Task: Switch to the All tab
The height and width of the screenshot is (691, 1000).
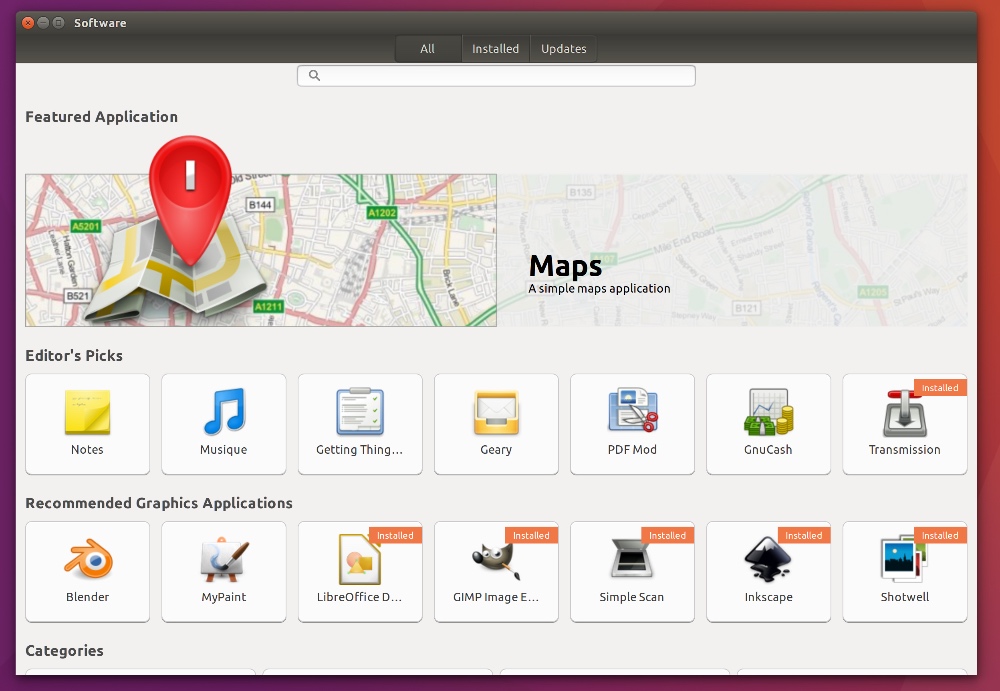Action: 427,48
